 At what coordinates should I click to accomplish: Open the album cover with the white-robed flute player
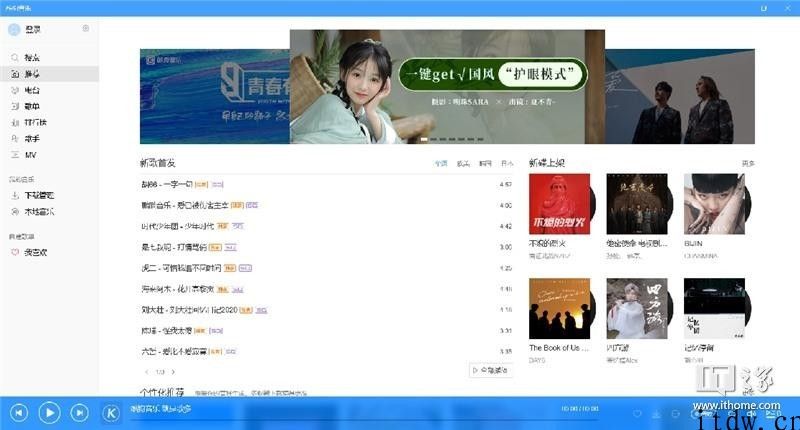pos(637,309)
